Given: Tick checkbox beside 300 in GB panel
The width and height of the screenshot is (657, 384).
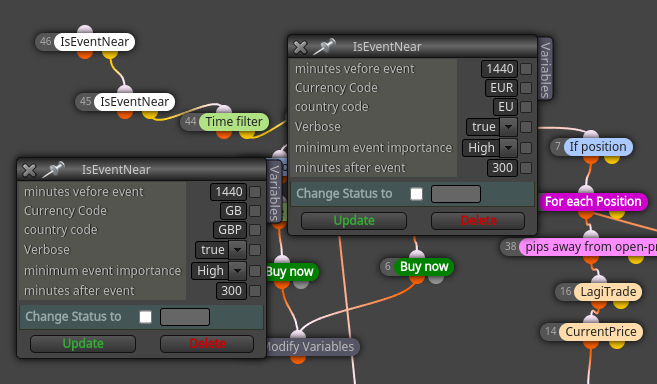Looking at the screenshot, I should 255,291.
